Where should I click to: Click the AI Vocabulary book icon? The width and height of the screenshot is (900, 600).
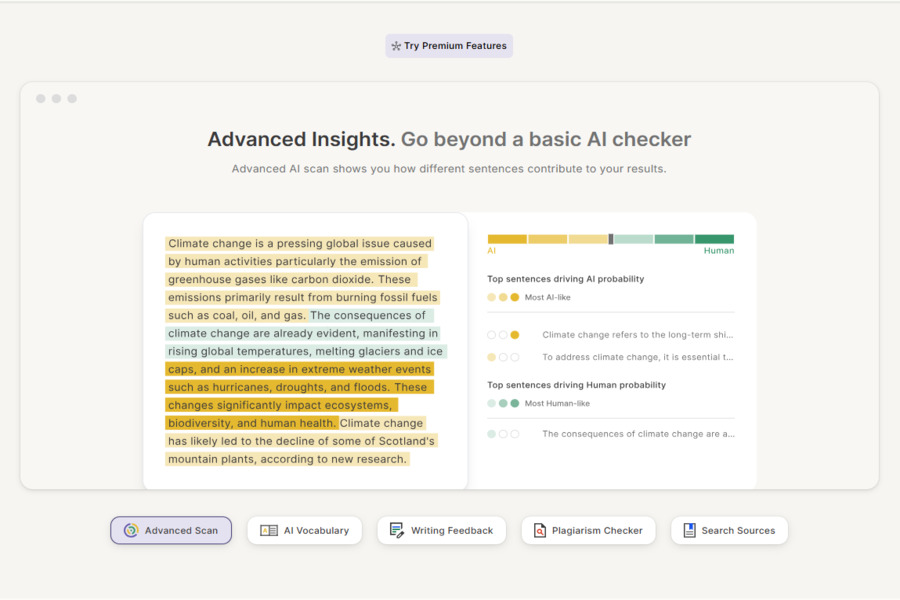coord(269,531)
